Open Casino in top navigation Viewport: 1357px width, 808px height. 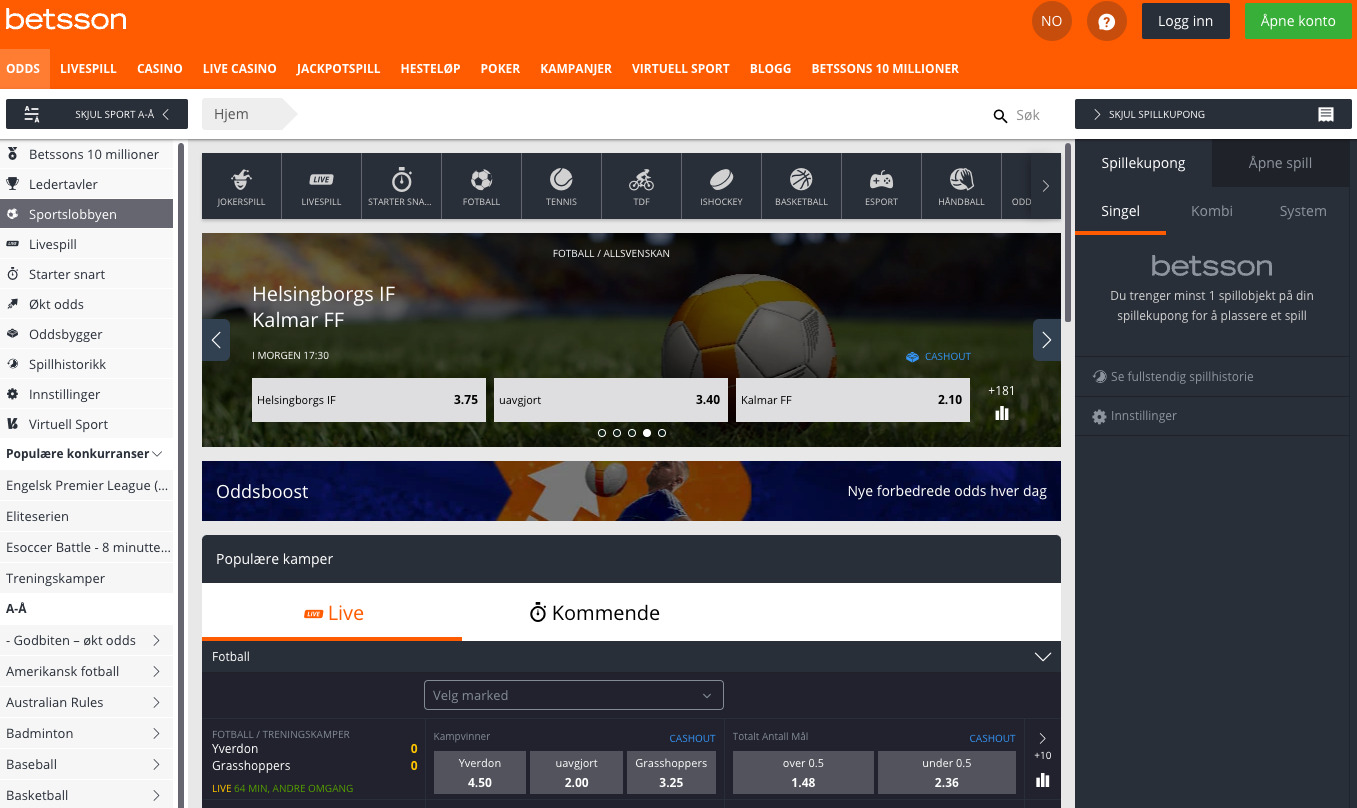160,69
